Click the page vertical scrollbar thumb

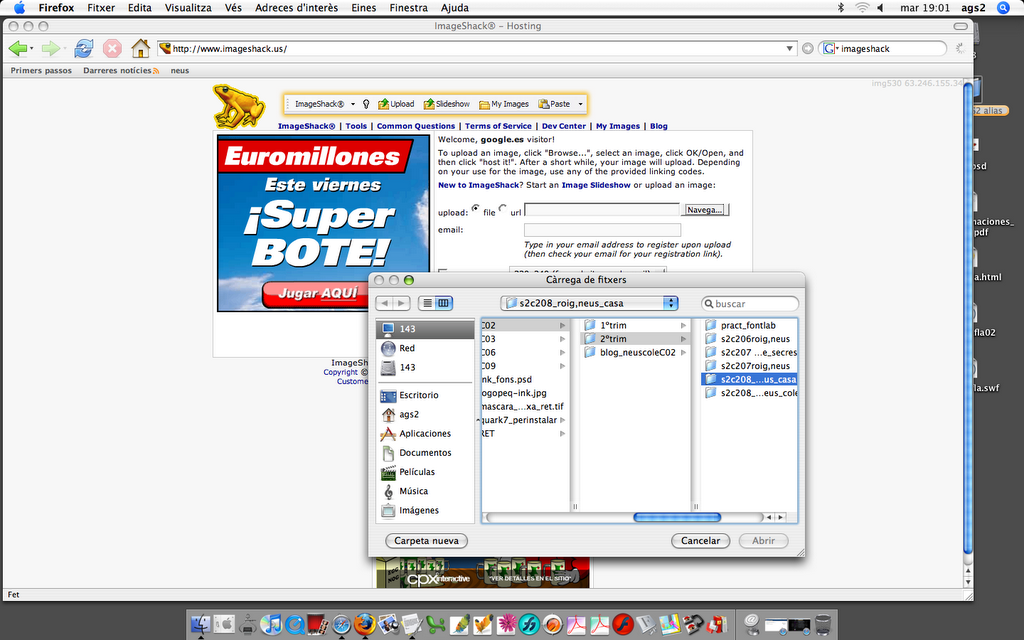(x=968, y=320)
